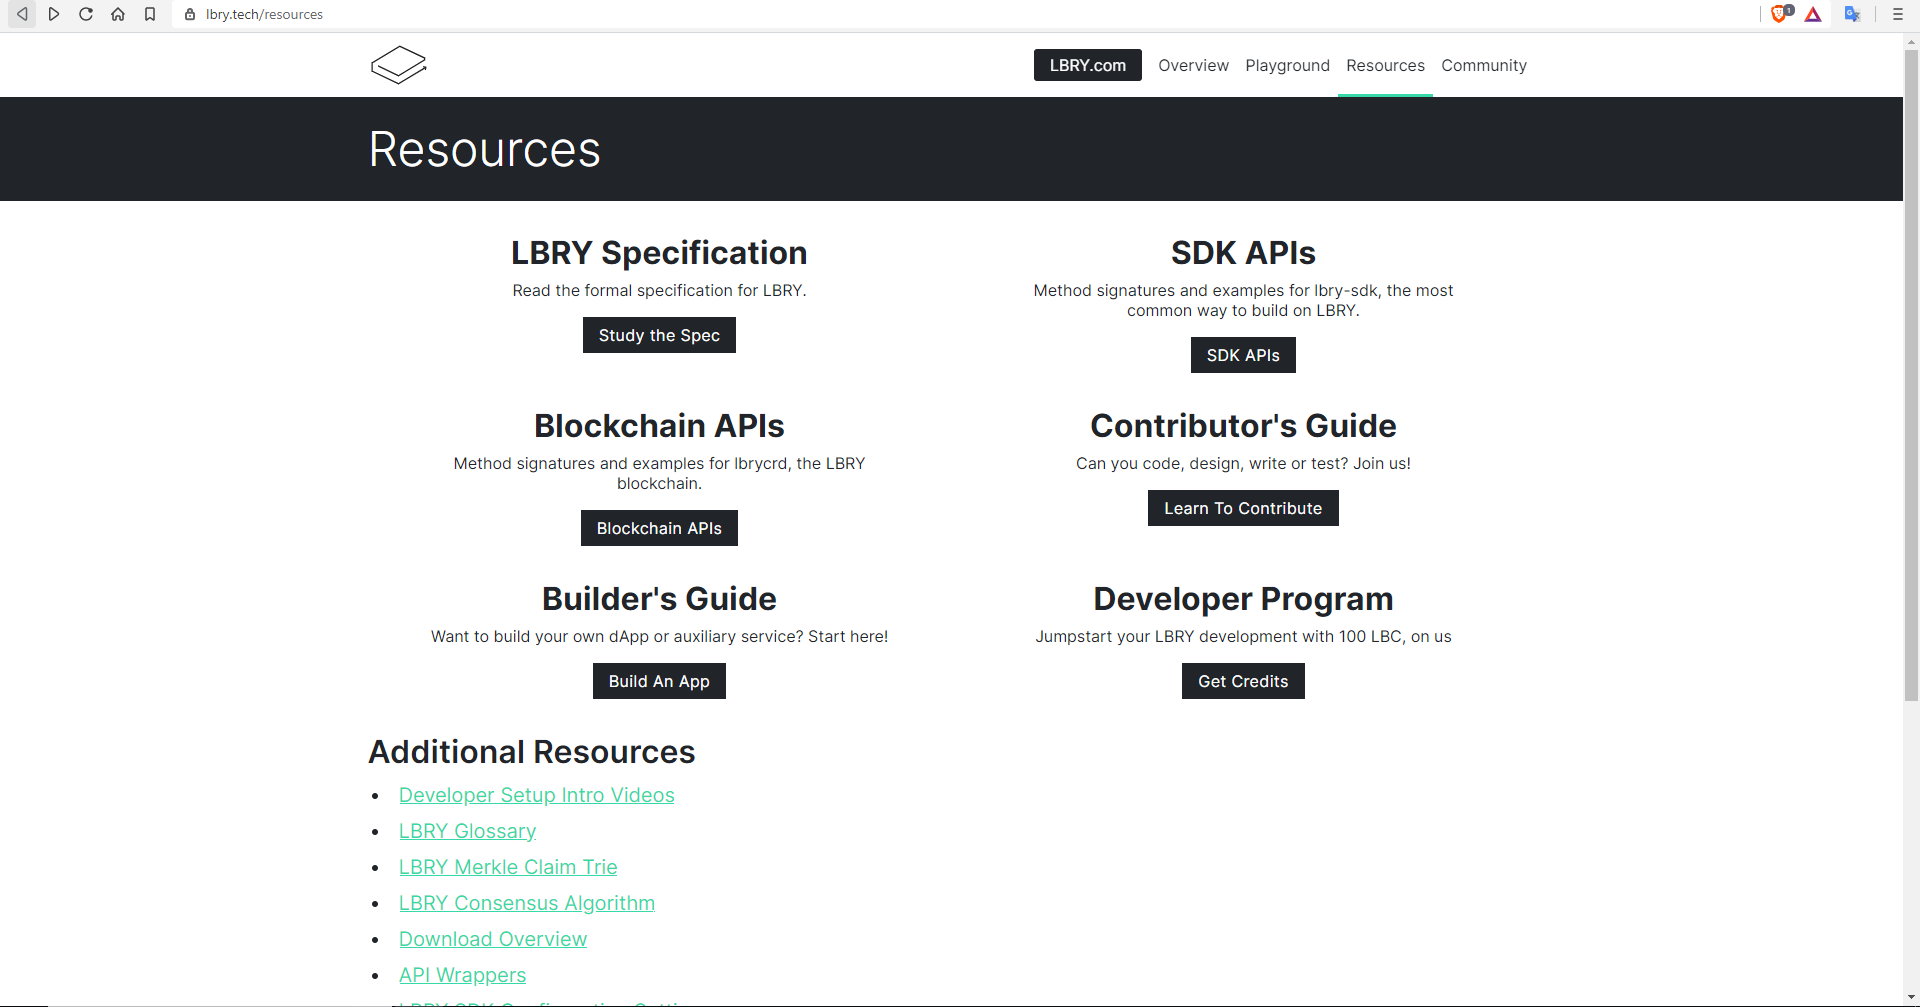This screenshot has width=1920, height=1007.
Task: Open the LBRY Glossary link
Action: point(467,830)
